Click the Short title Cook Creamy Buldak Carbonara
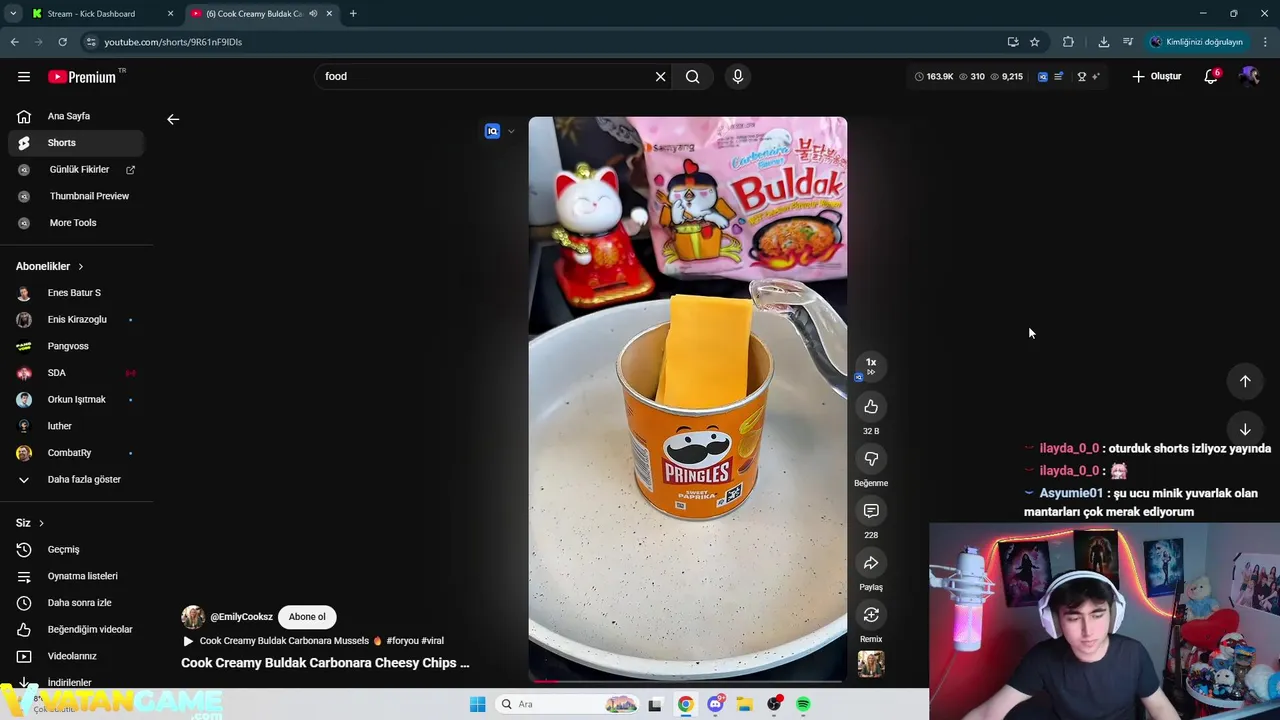This screenshot has height=720, width=1280. tap(325, 663)
